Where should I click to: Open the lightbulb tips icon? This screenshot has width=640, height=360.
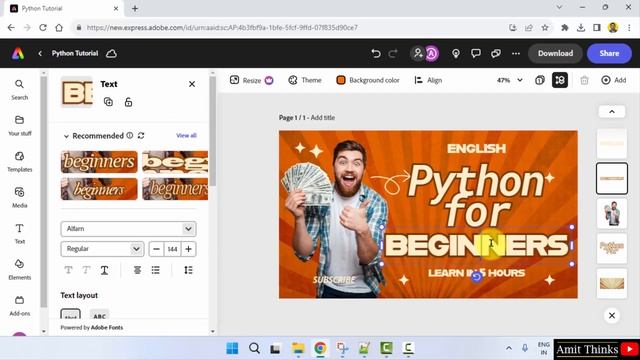click(x=456, y=53)
